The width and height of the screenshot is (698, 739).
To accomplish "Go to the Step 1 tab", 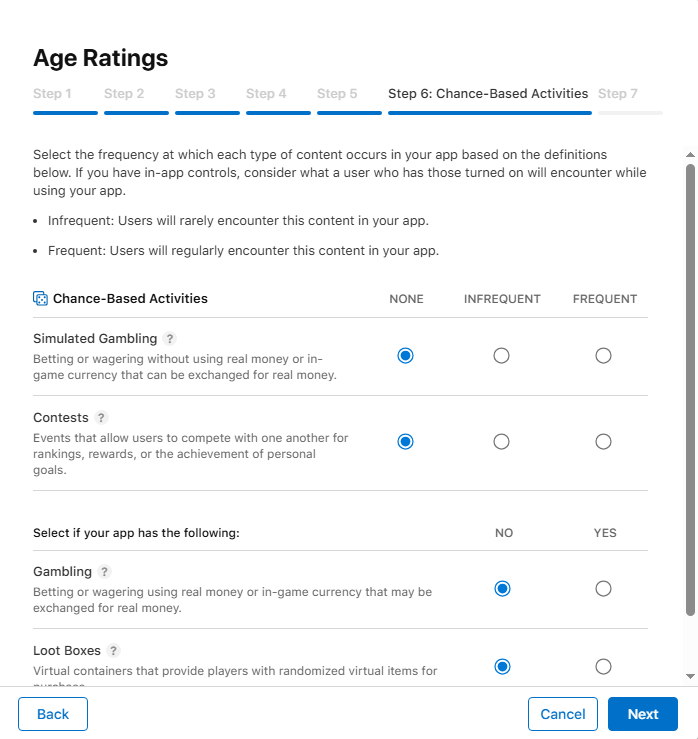I will (53, 94).
